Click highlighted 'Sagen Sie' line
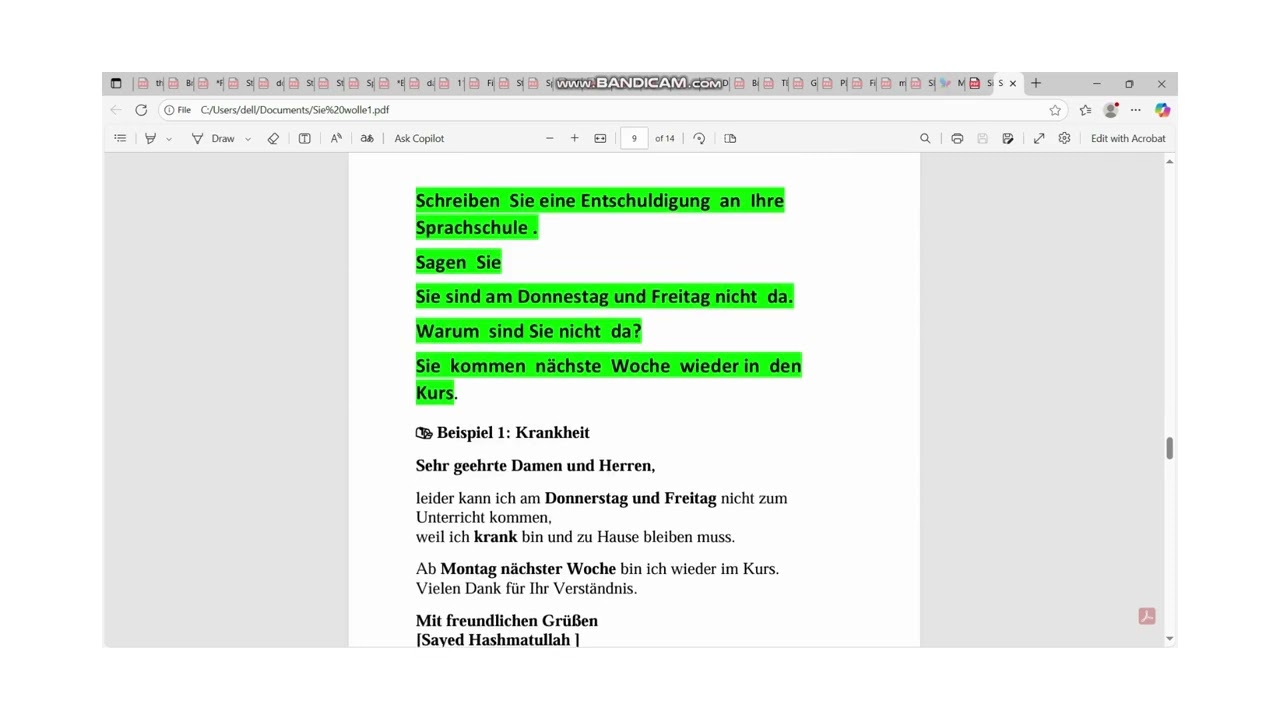The height and width of the screenshot is (720, 1280). click(458, 262)
